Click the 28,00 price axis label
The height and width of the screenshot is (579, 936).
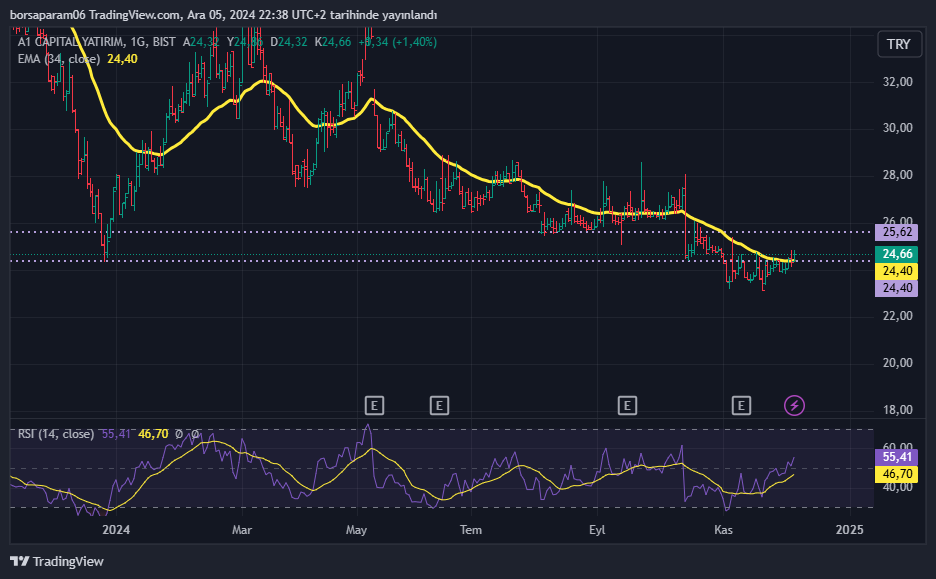pos(898,175)
